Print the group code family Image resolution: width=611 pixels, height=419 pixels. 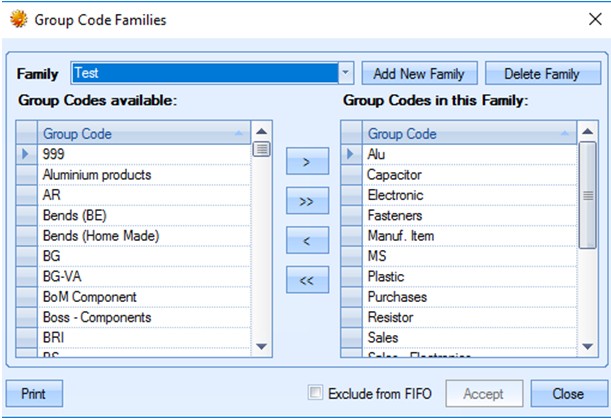(33, 393)
